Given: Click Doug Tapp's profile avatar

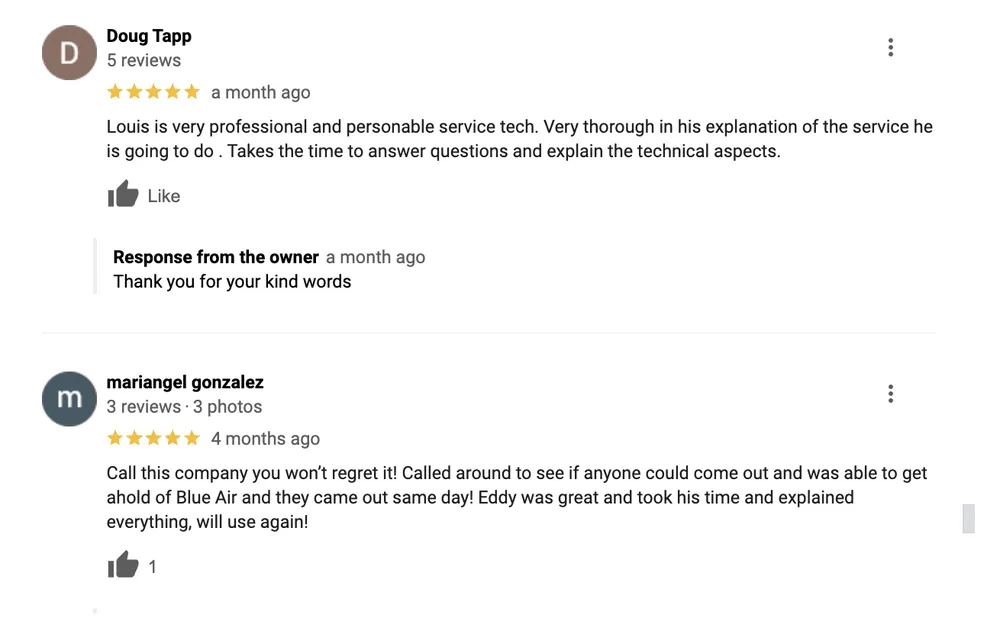Looking at the screenshot, I should 69,52.
